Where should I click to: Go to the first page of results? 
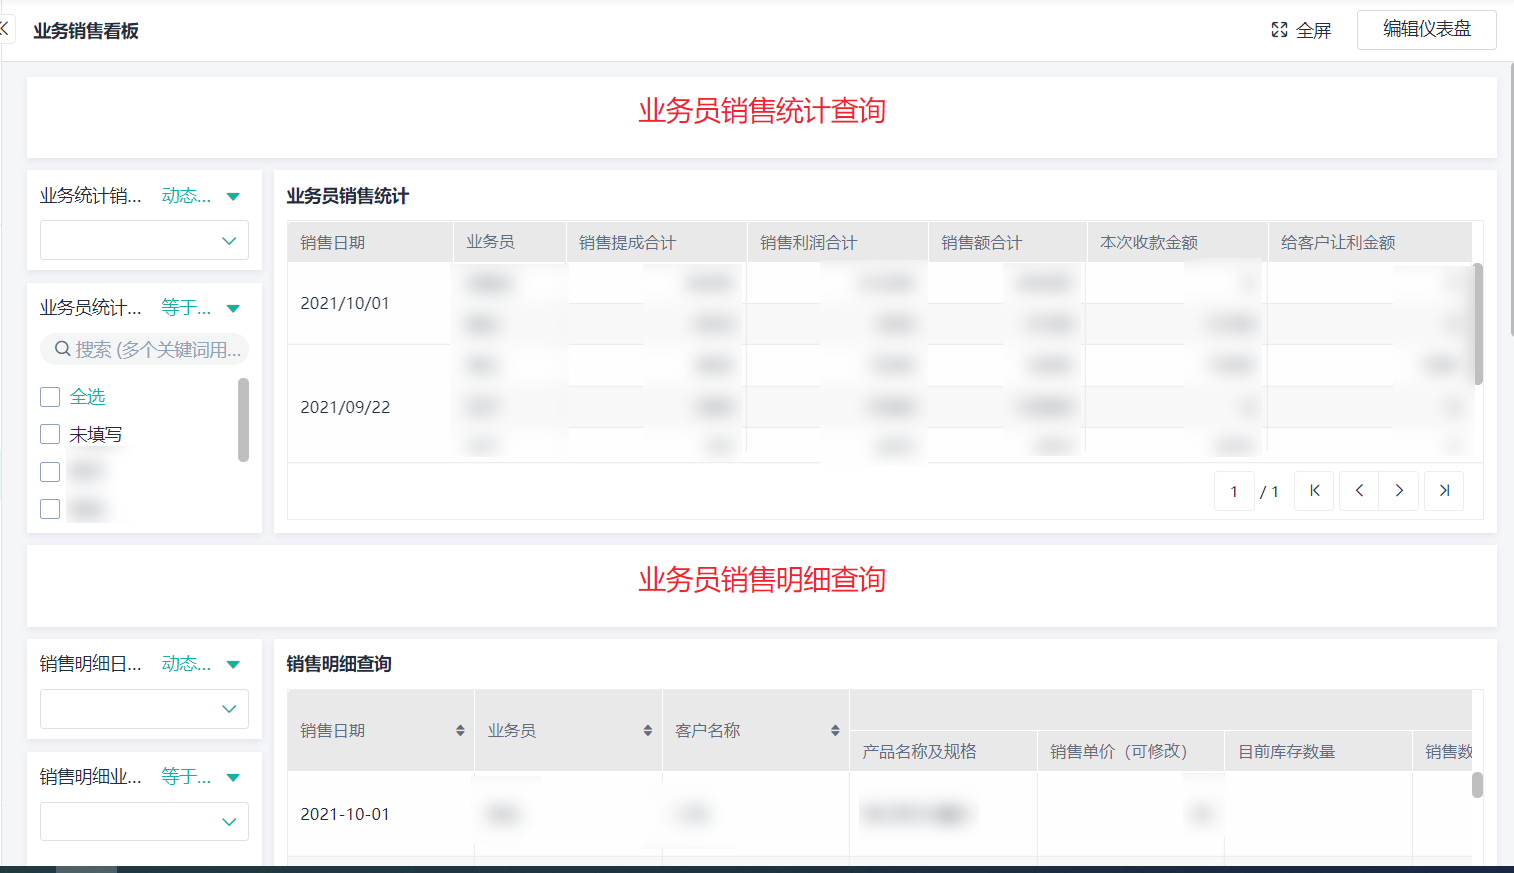pyautogui.click(x=1314, y=491)
